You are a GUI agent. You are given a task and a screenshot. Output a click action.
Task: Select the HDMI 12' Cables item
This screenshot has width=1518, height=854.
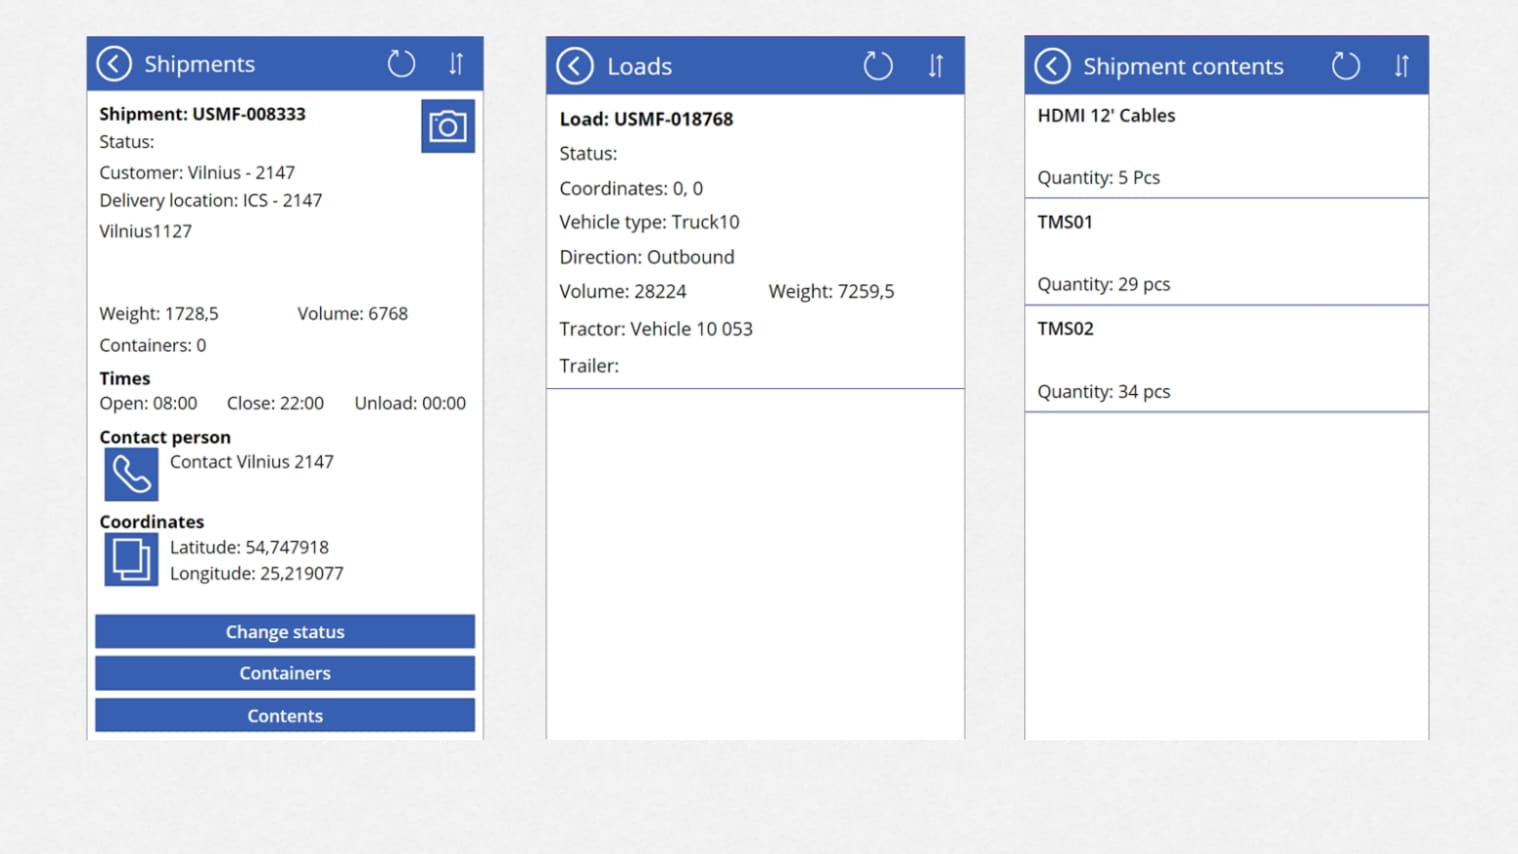pyautogui.click(x=1226, y=146)
